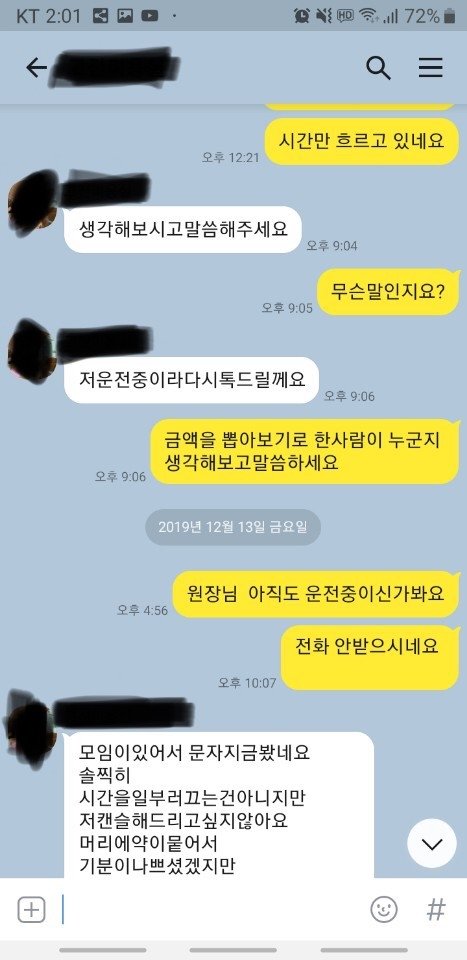467x960 pixels.
Task: Tap the alarm icon in status bar
Action: click(x=302, y=16)
